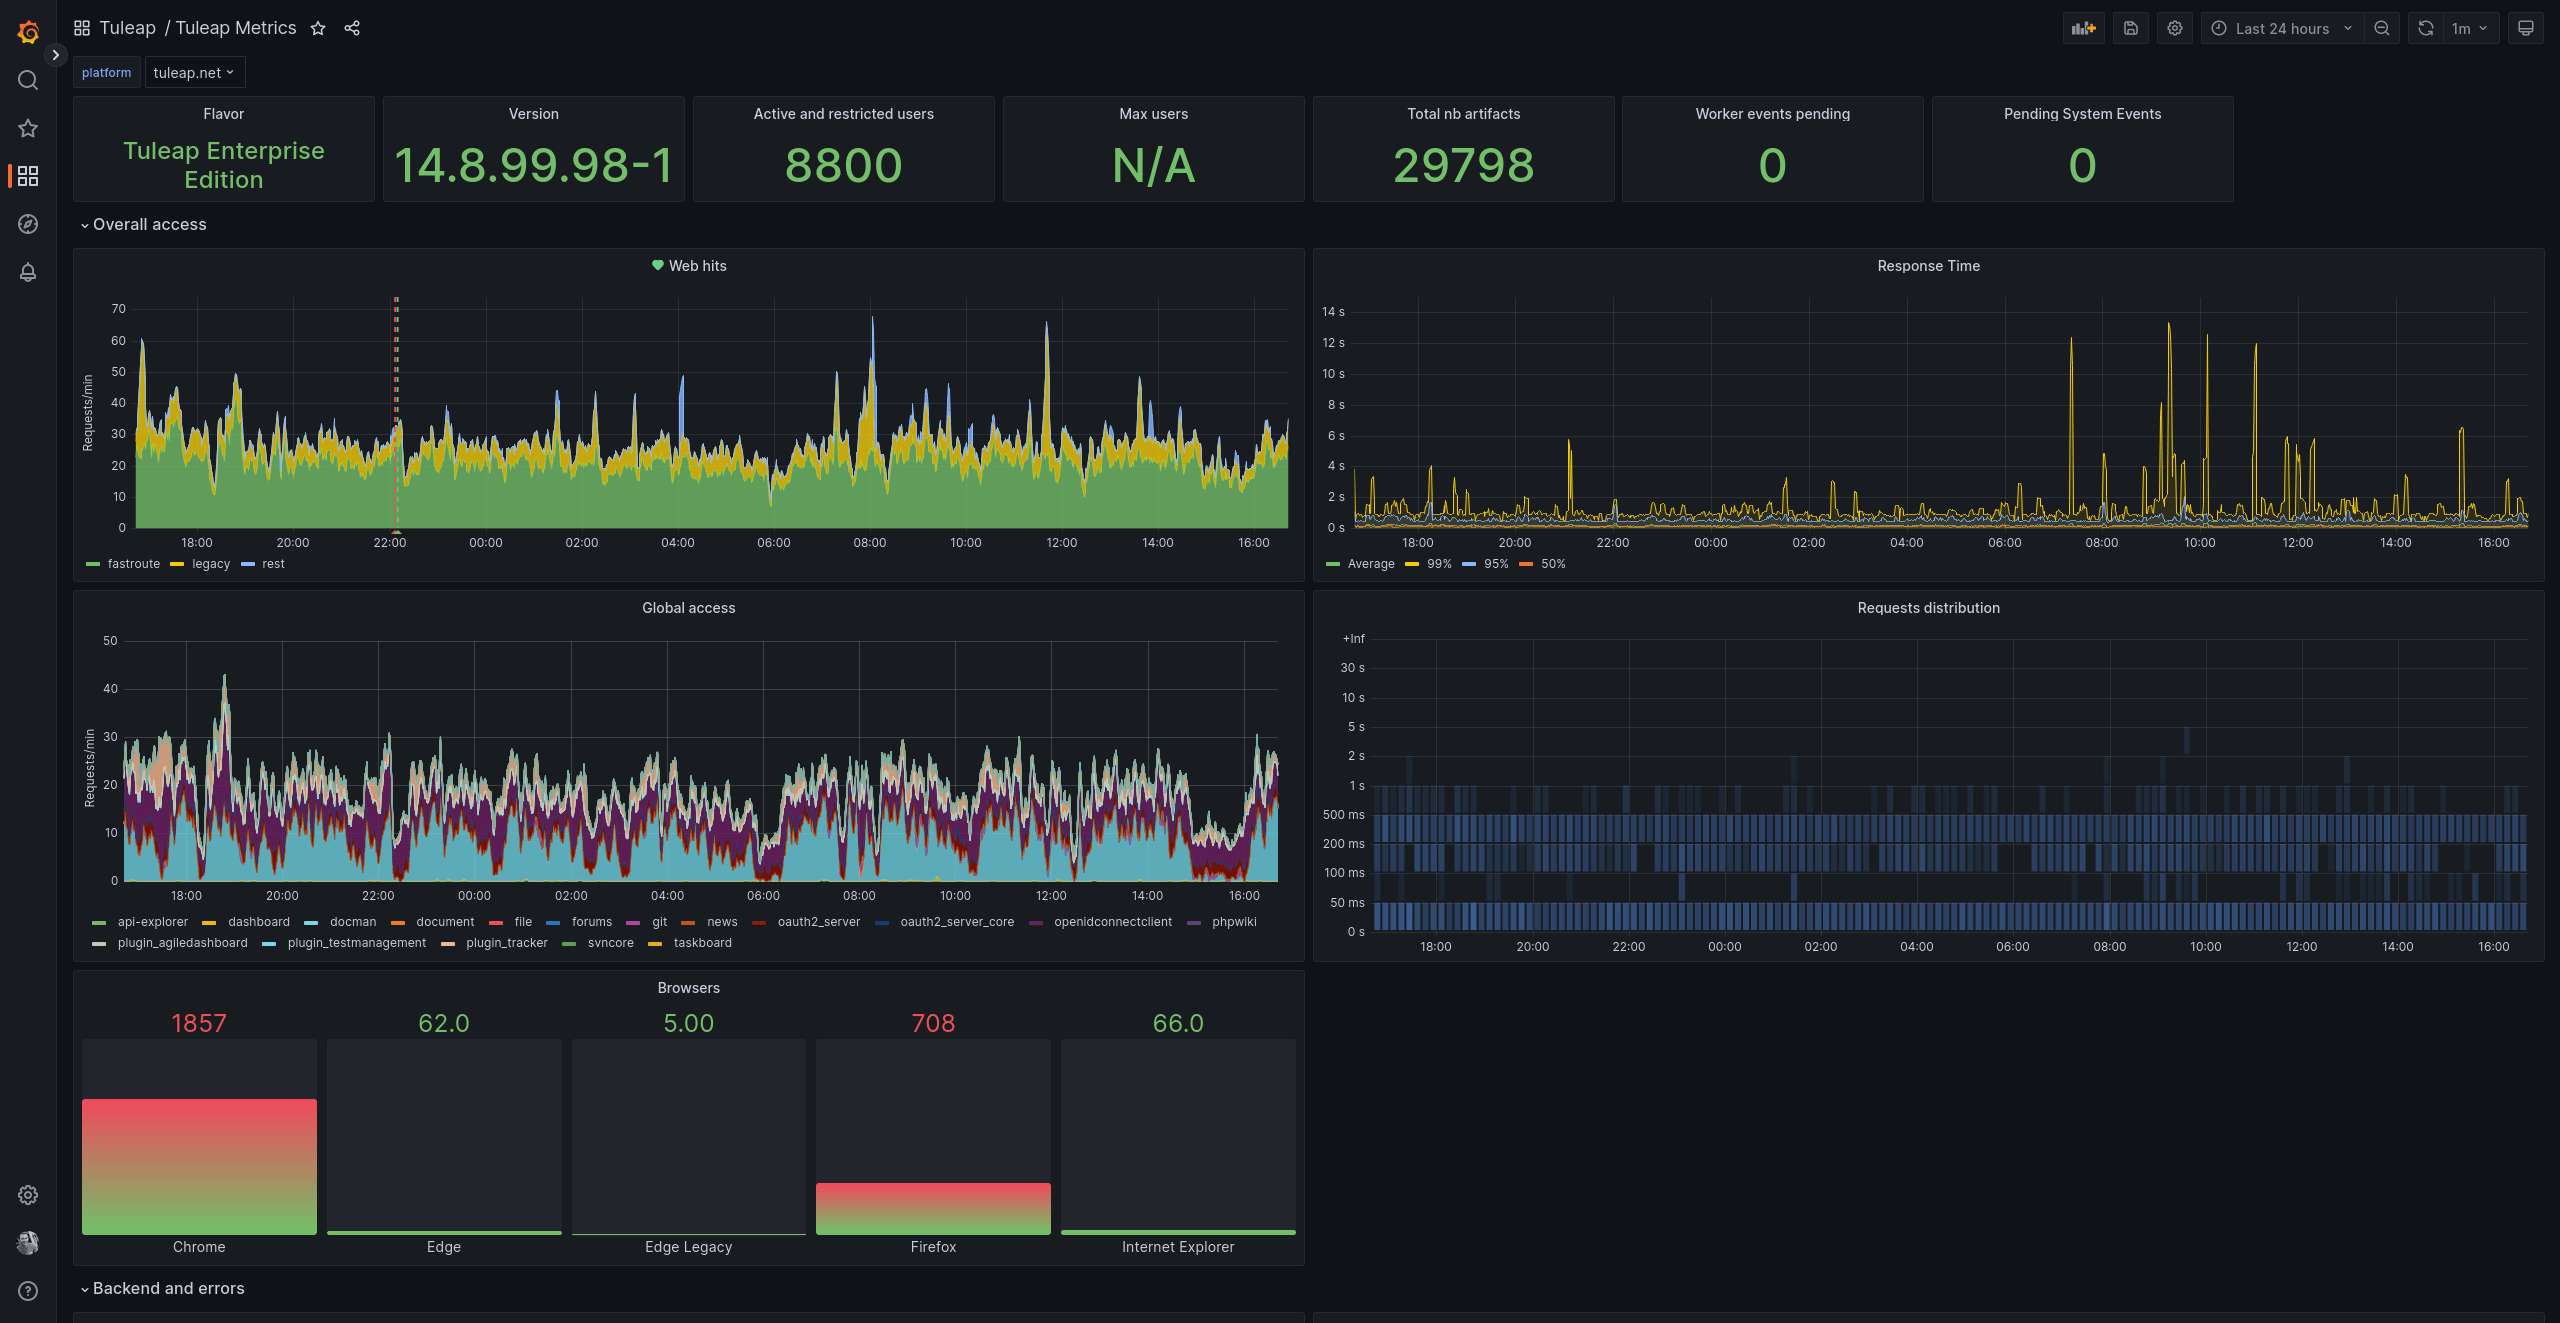Open the Web hits panel title menu

click(x=697, y=266)
